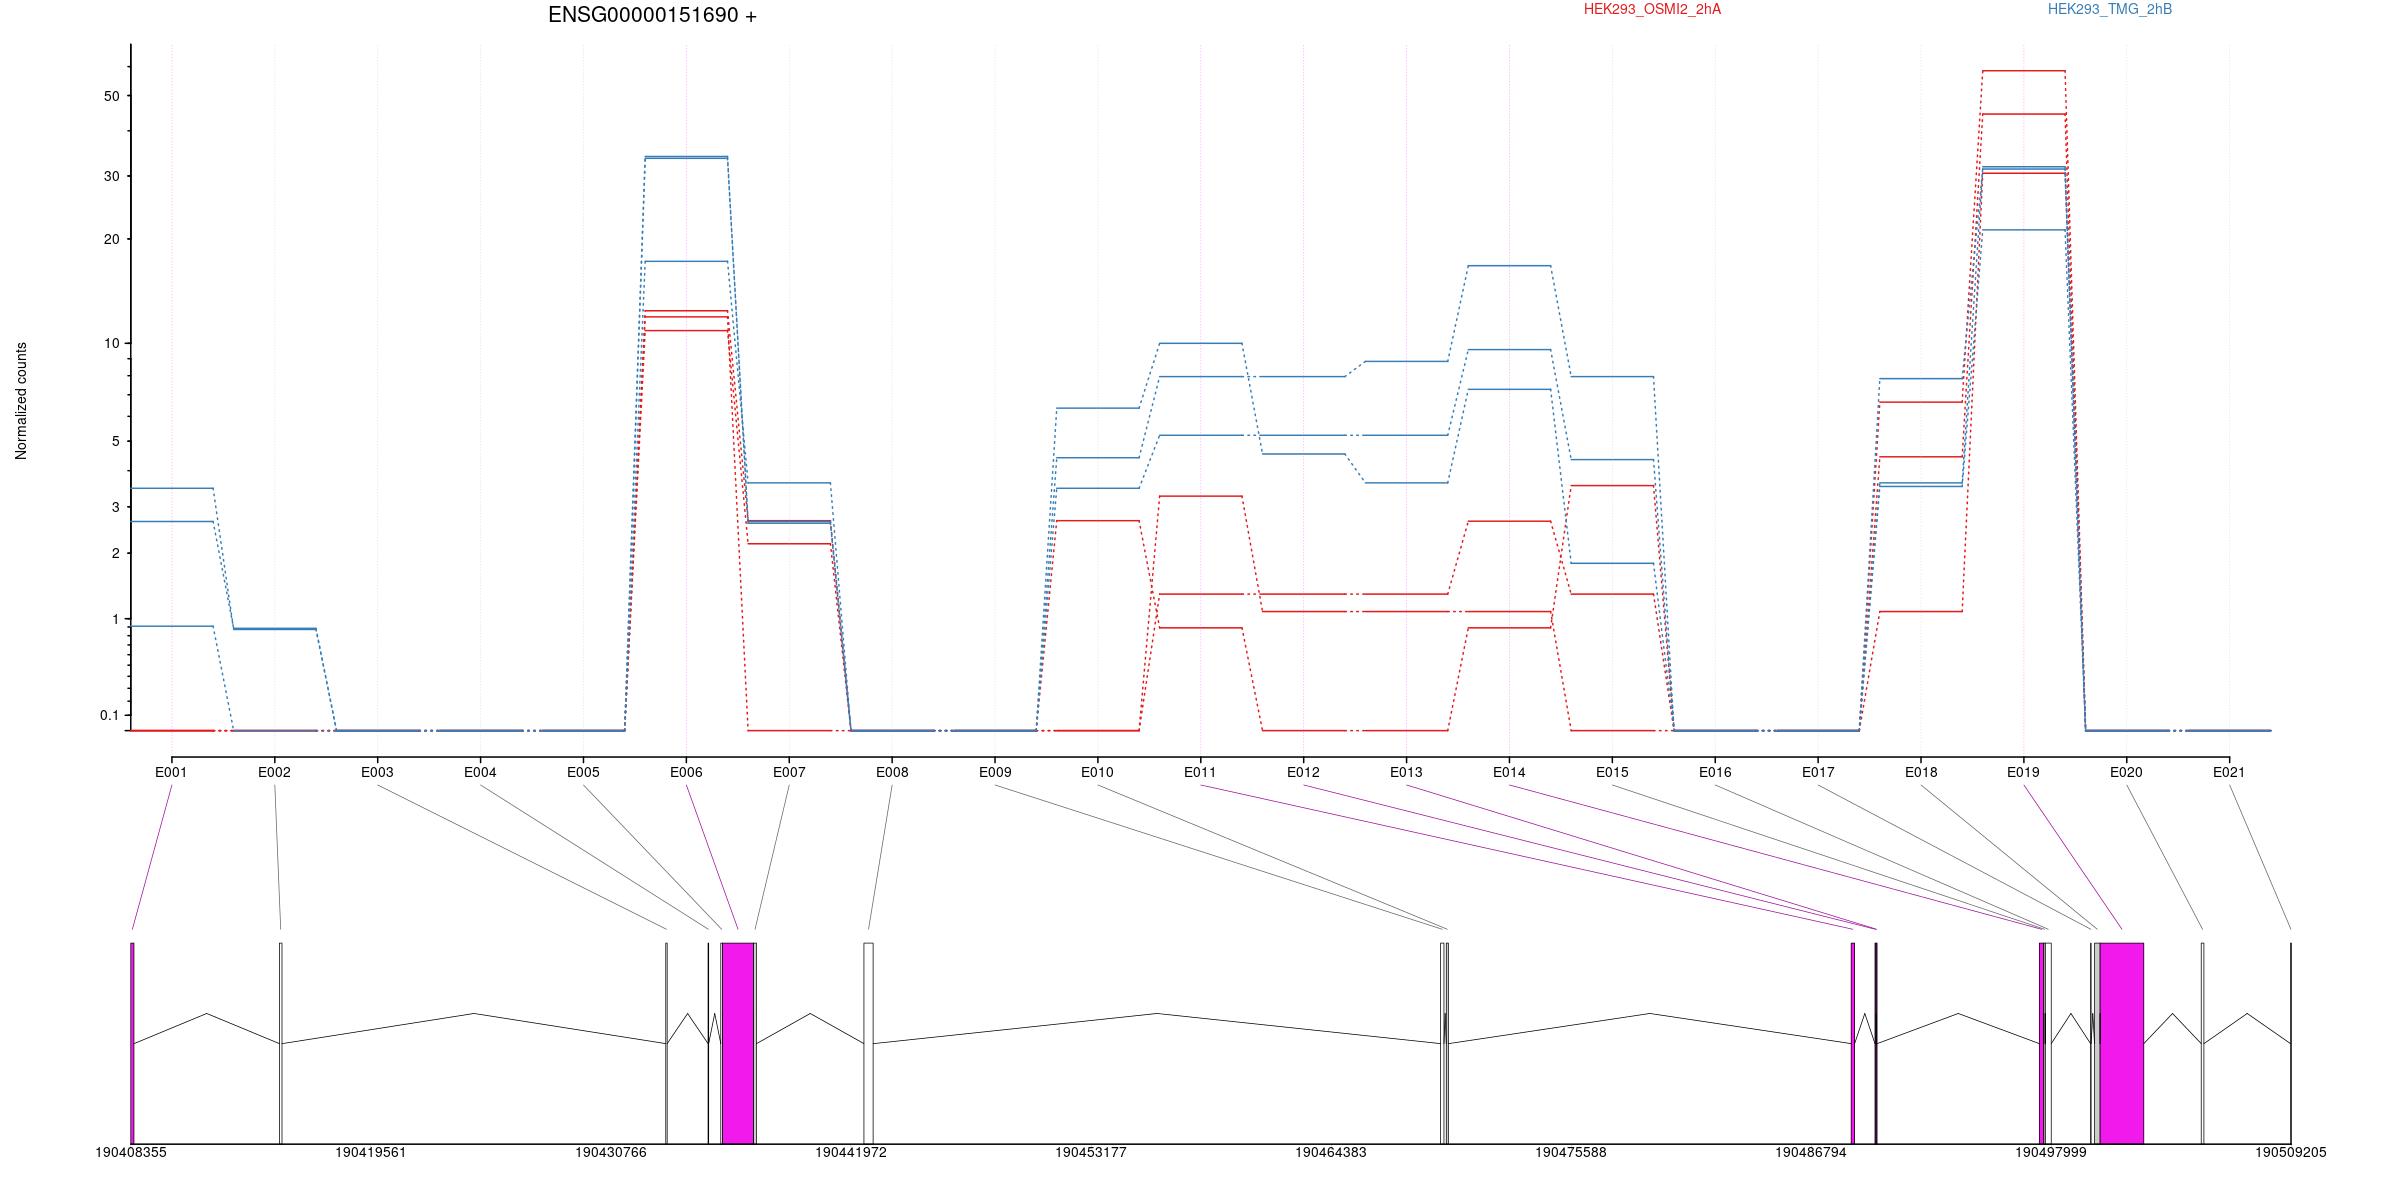Click the highest red line above E019
This screenshot has width=2400, height=1200.
click(x=2023, y=71)
